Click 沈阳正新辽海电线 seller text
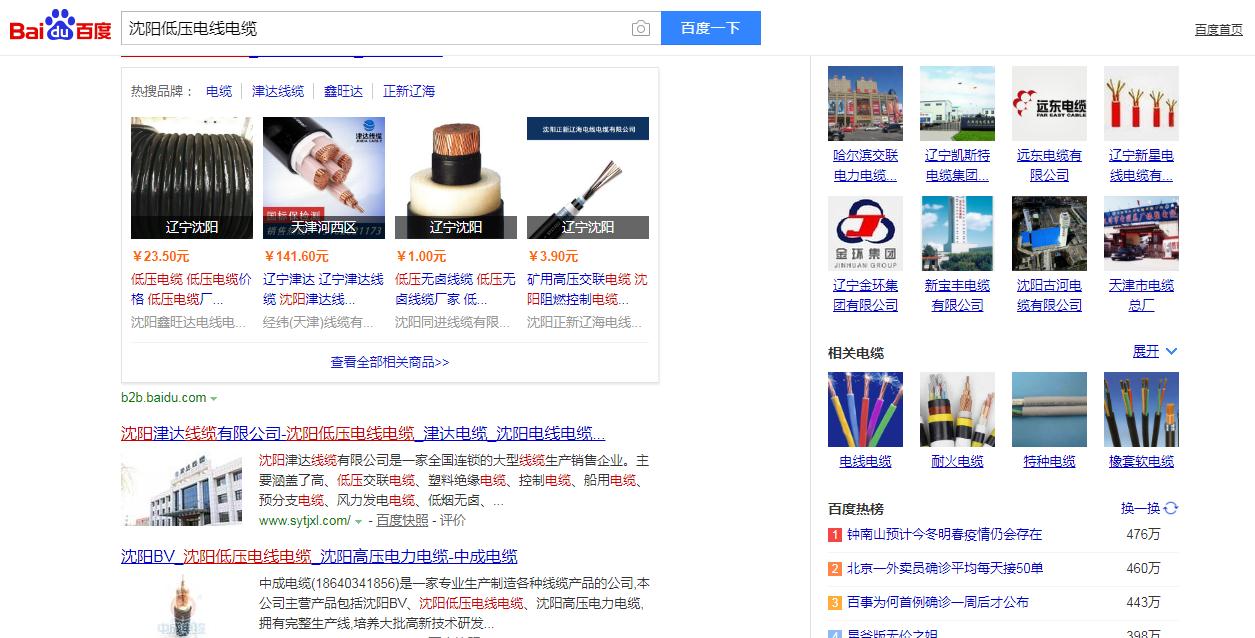The width and height of the screenshot is (1255, 638). [x=585, y=322]
